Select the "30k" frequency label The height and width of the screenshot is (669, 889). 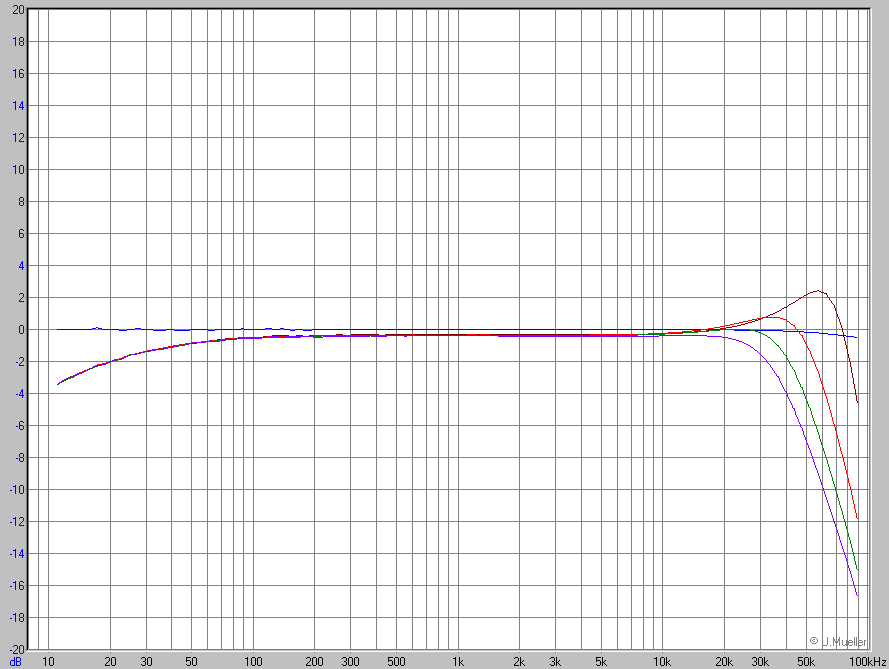point(760,662)
